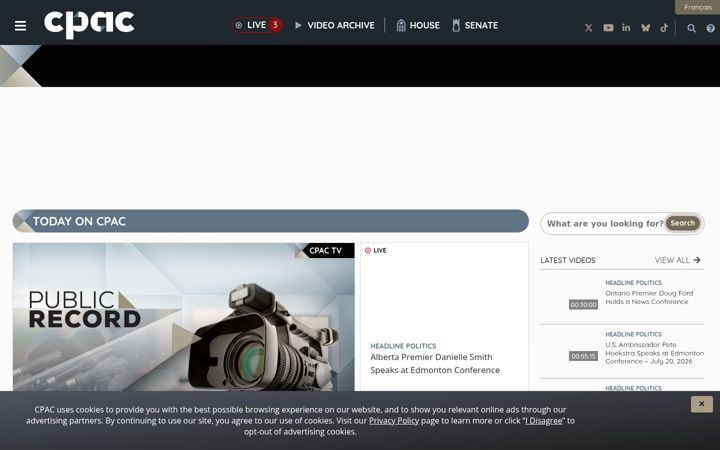Open the House section

coord(418,25)
